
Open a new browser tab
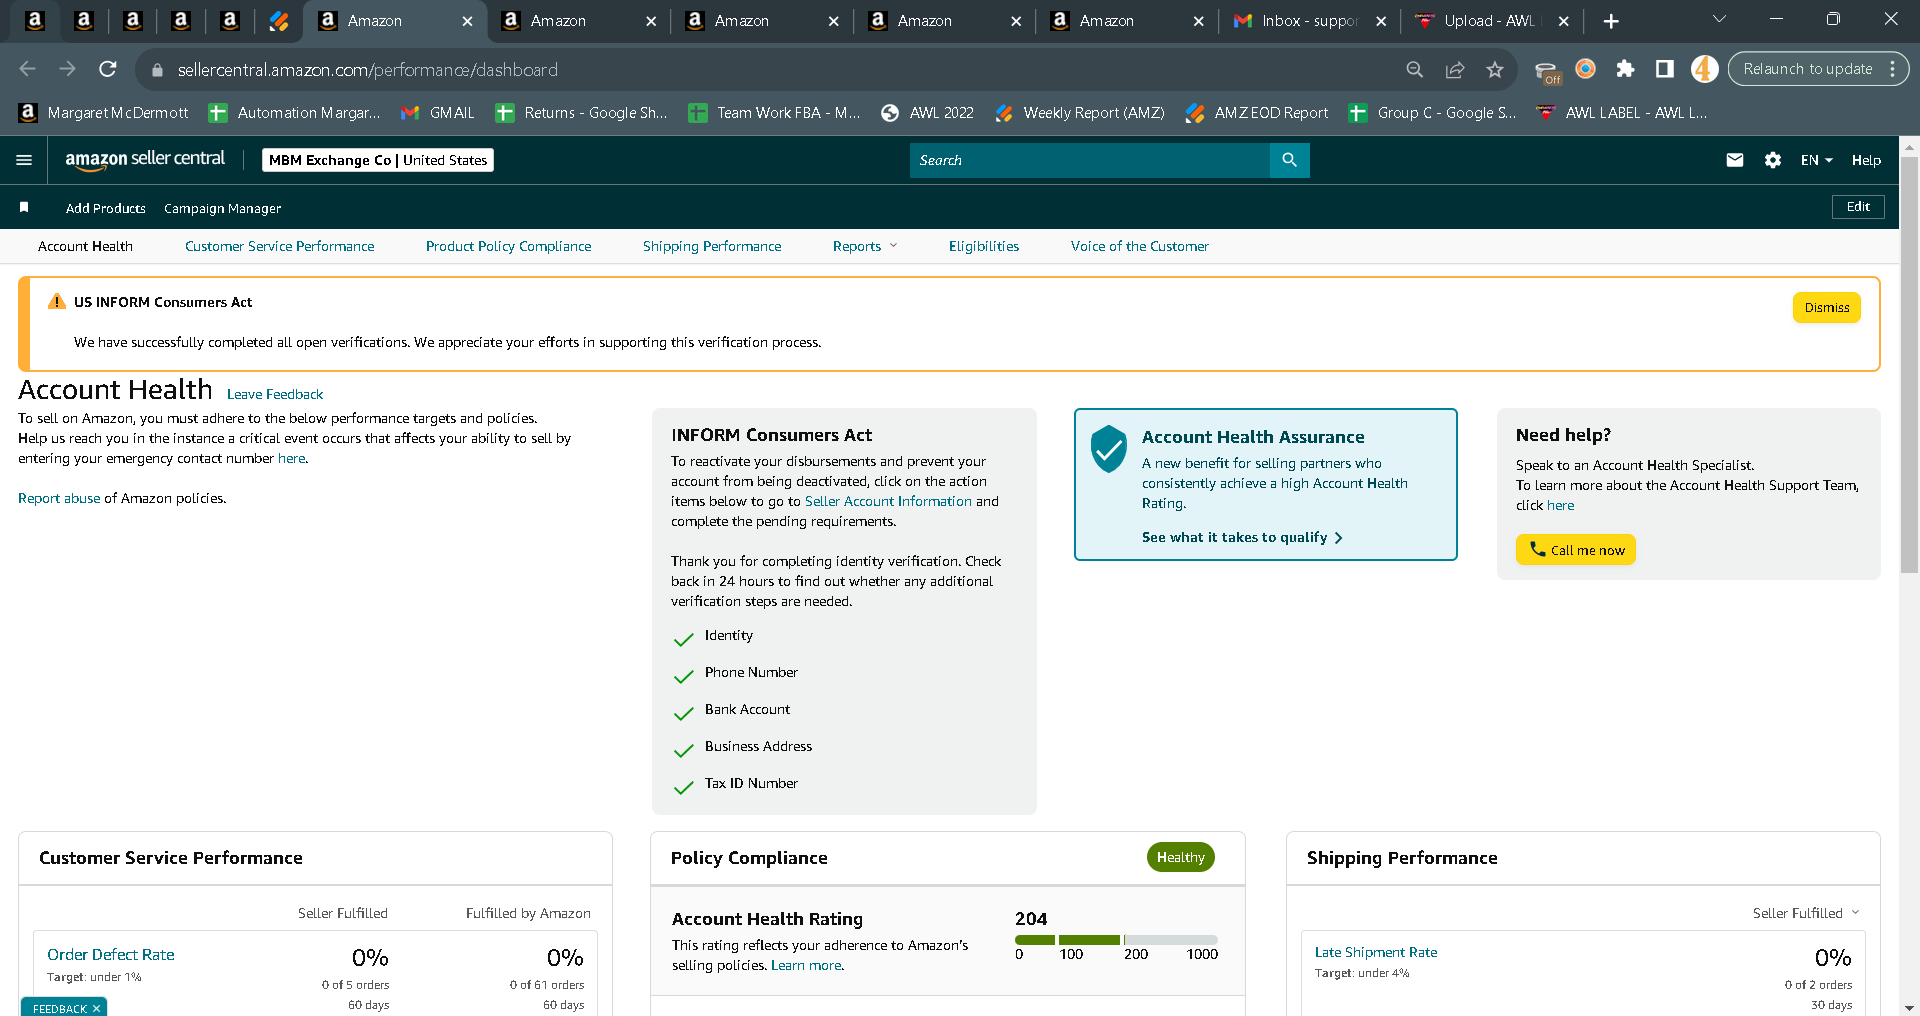coord(1611,21)
